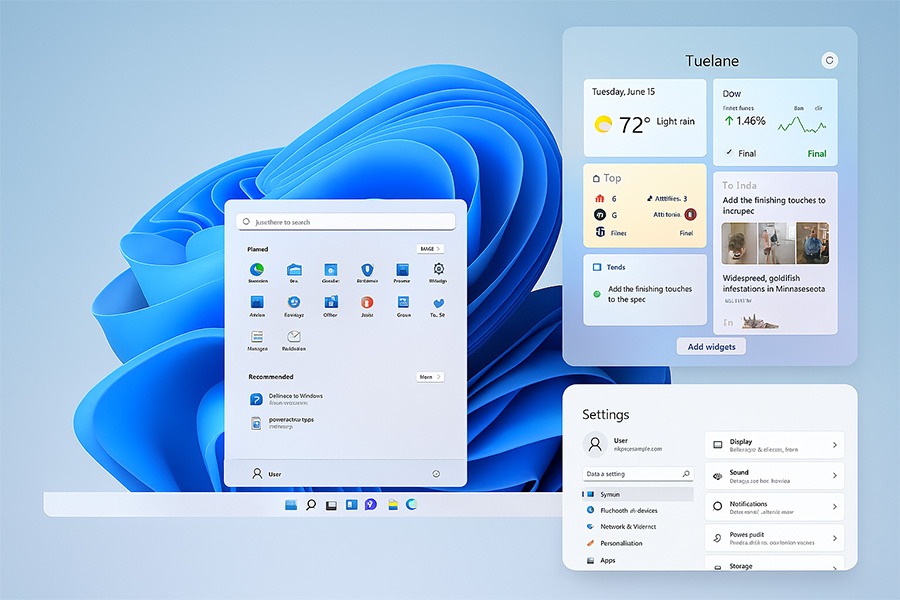
Task: Click the Start button on the taskbar
Action: point(292,505)
